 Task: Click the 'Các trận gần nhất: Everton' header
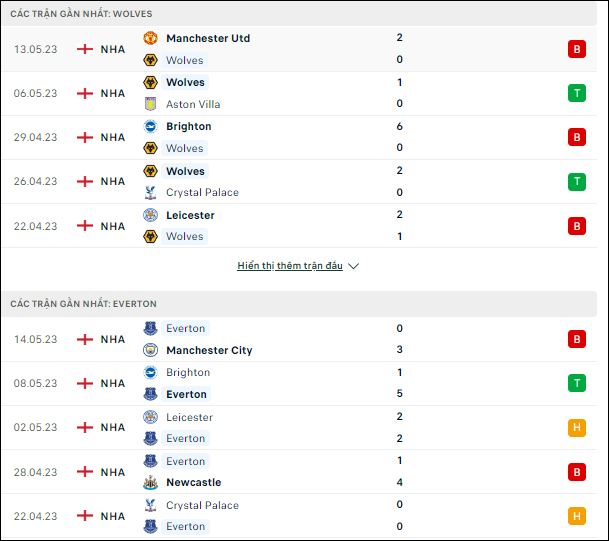299,304
